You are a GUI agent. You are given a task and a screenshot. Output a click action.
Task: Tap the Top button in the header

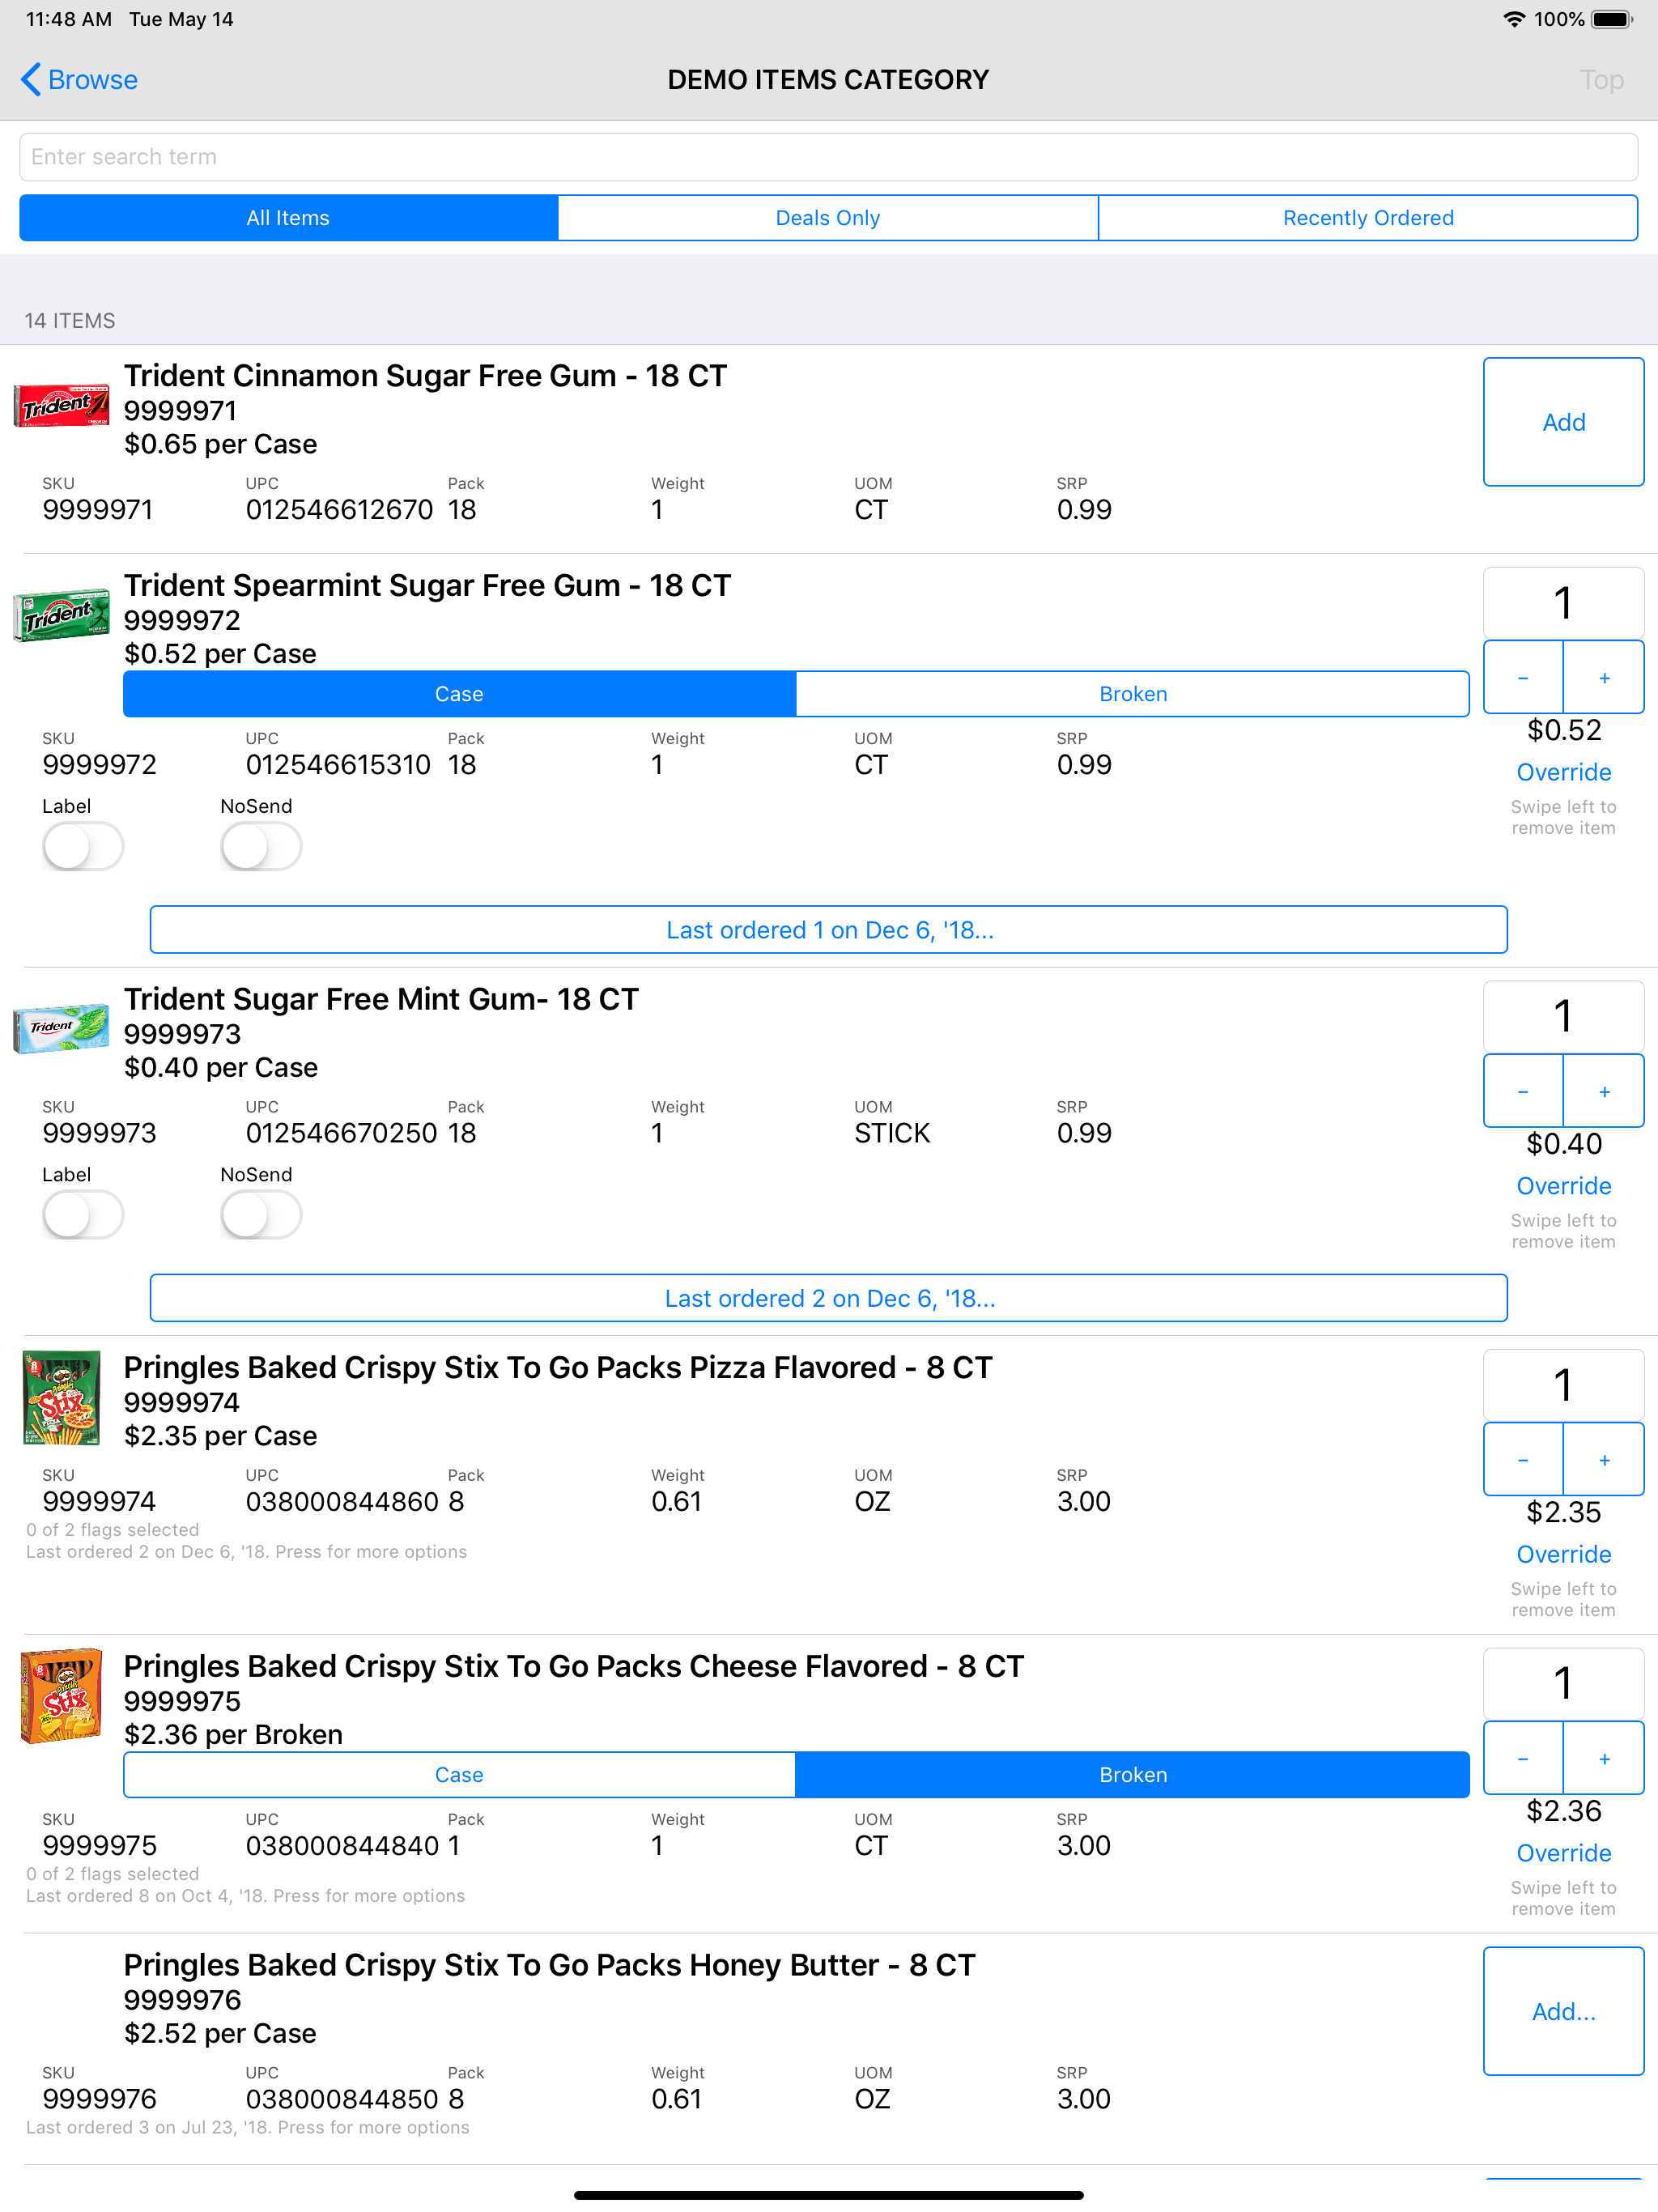pyautogui.click(x=1601, y=79)
